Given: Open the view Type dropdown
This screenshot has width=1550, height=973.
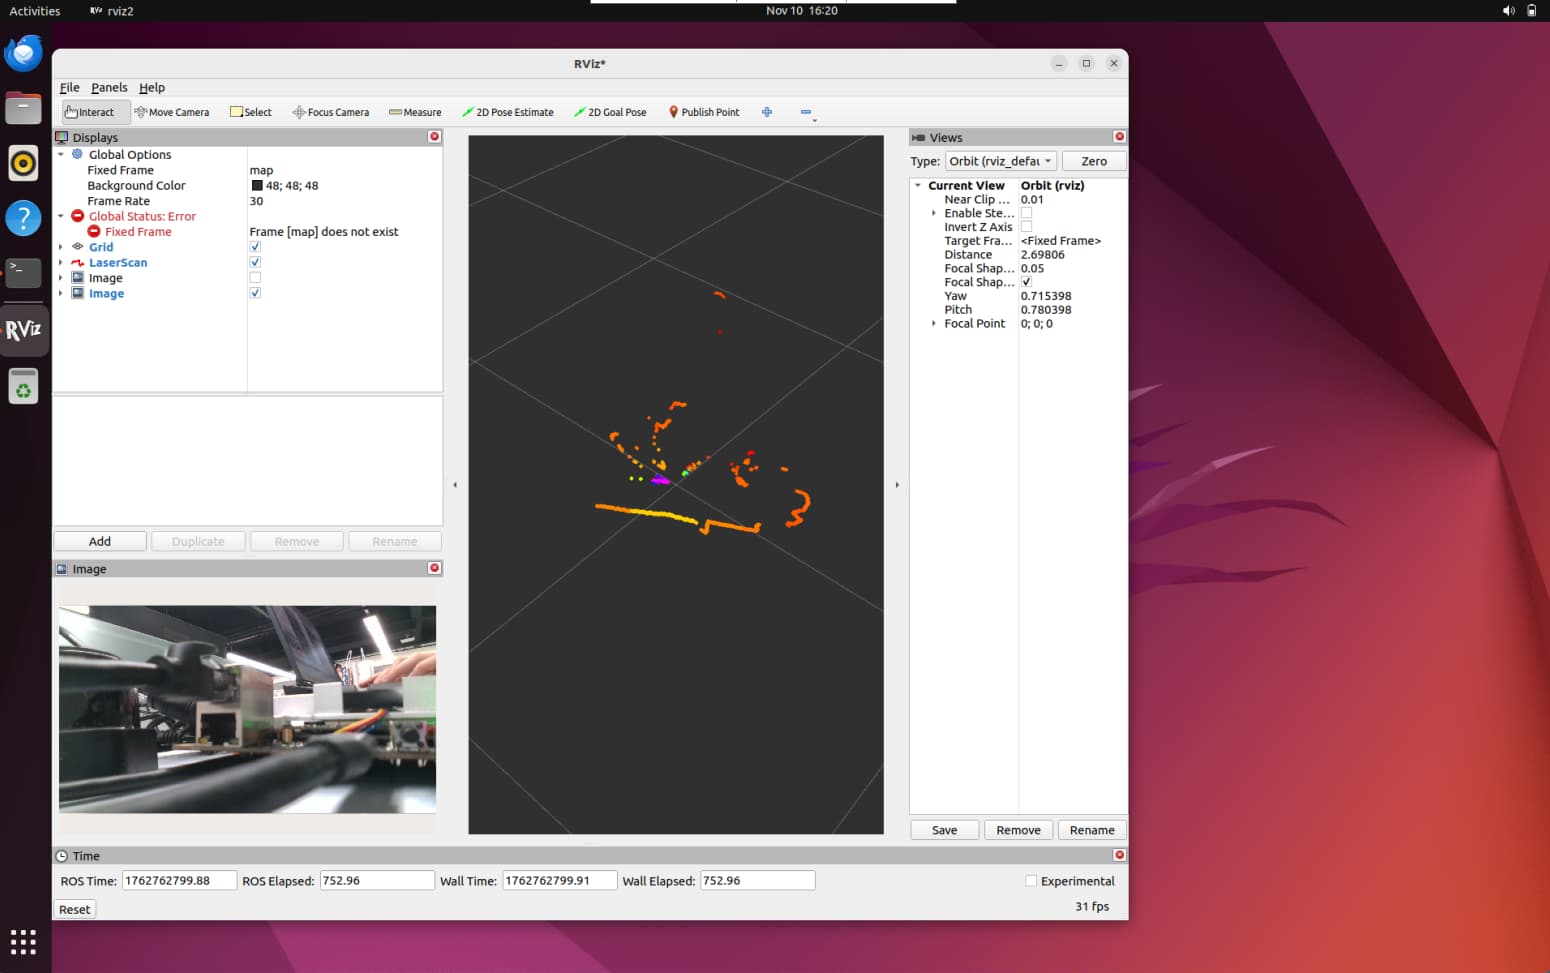Looking at the screenshot, I should pyautogui.click(x=1000, y=161).
